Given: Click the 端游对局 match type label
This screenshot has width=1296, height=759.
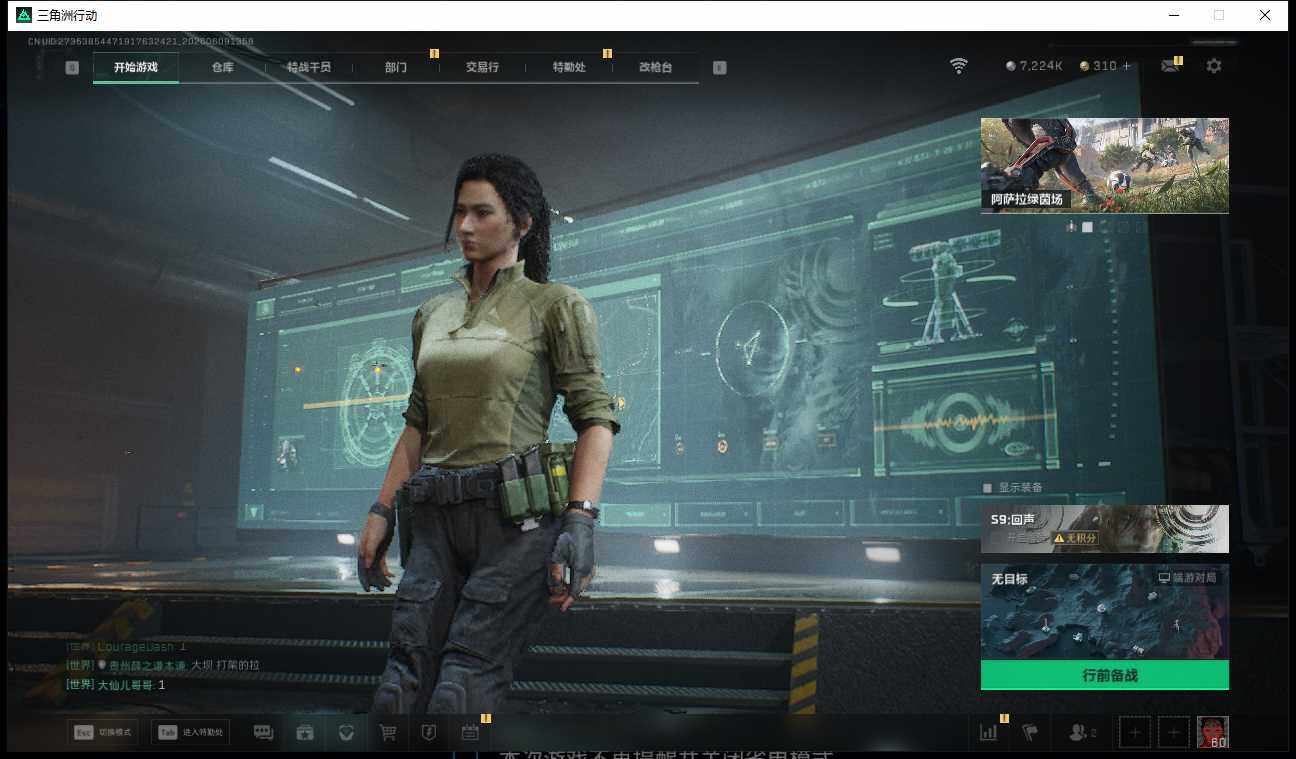Looking at the screenshot, I should [1187, 578].
